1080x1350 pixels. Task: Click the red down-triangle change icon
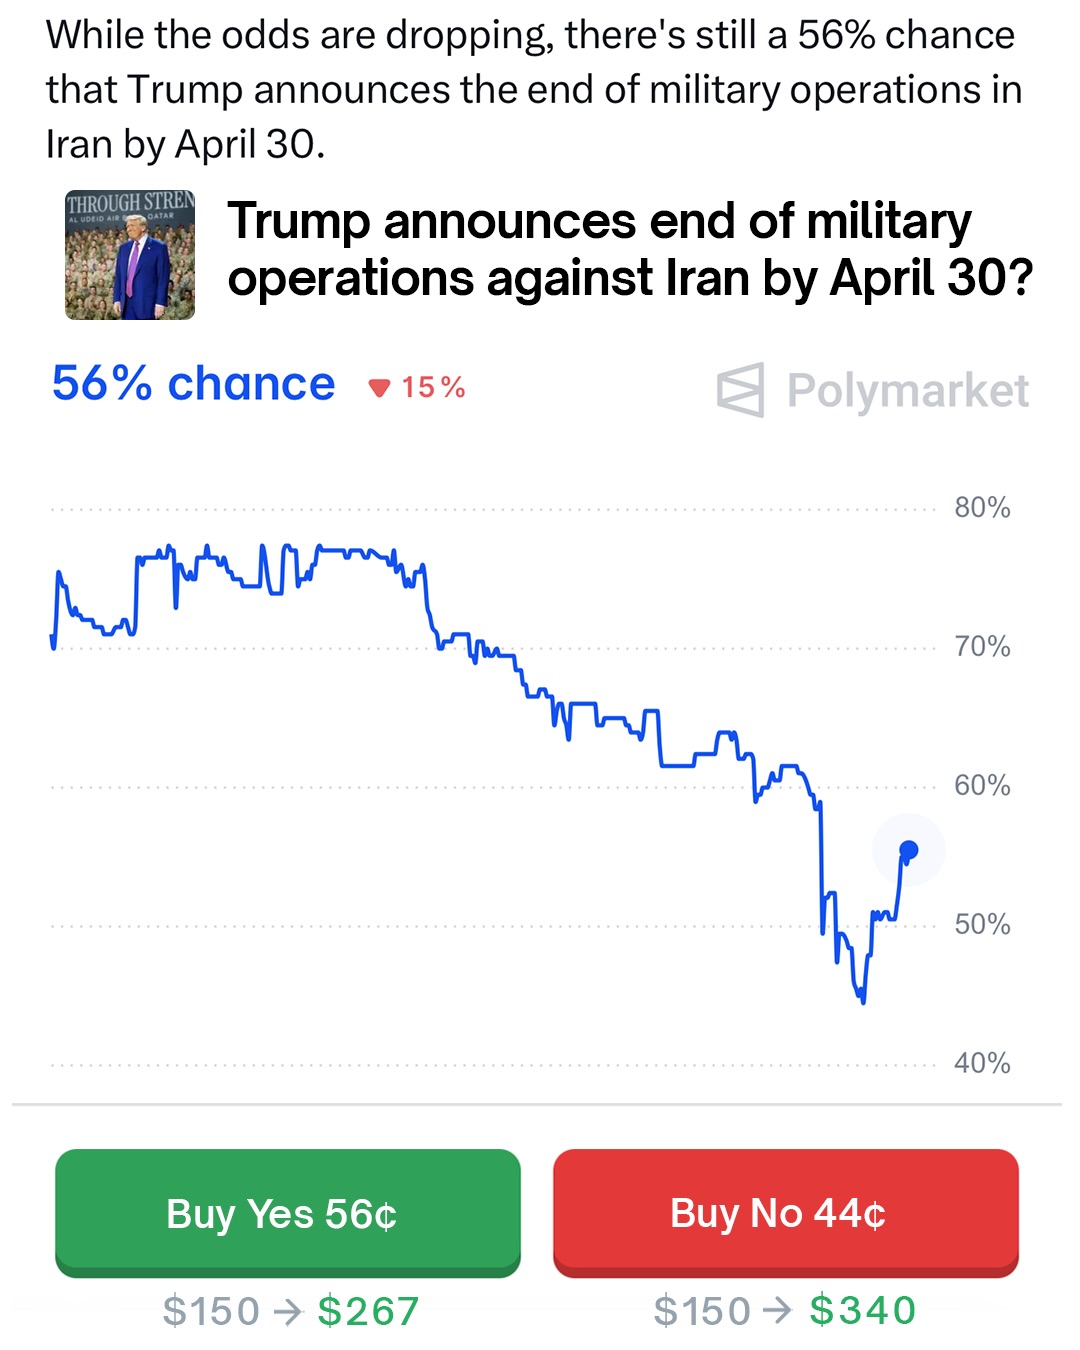tap(378, 388)
